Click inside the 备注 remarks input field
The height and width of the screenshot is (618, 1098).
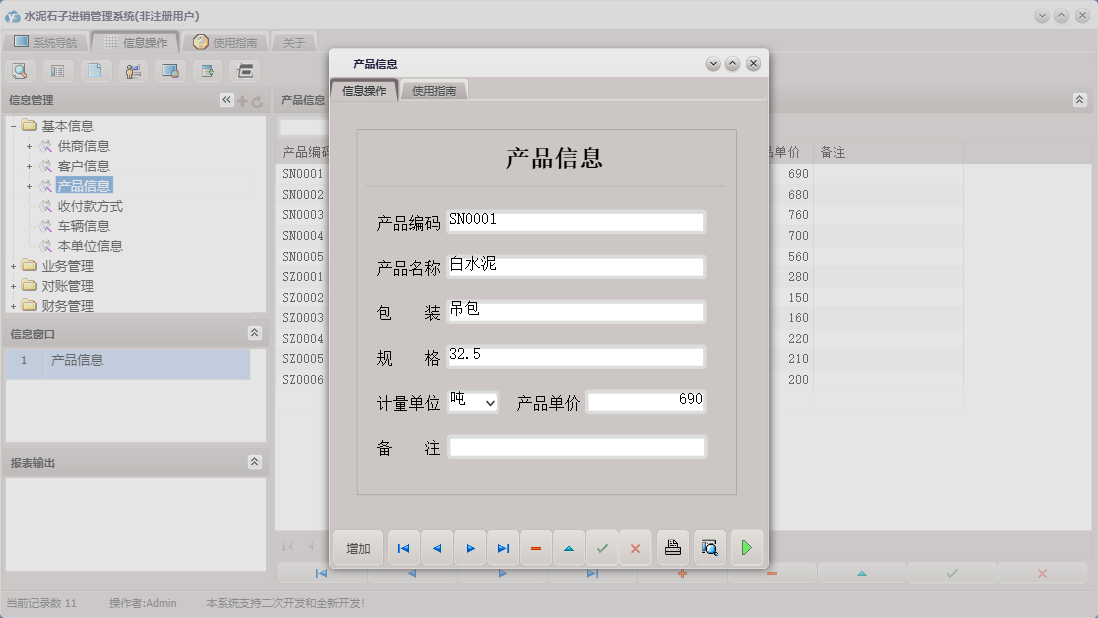pos(576,446)
